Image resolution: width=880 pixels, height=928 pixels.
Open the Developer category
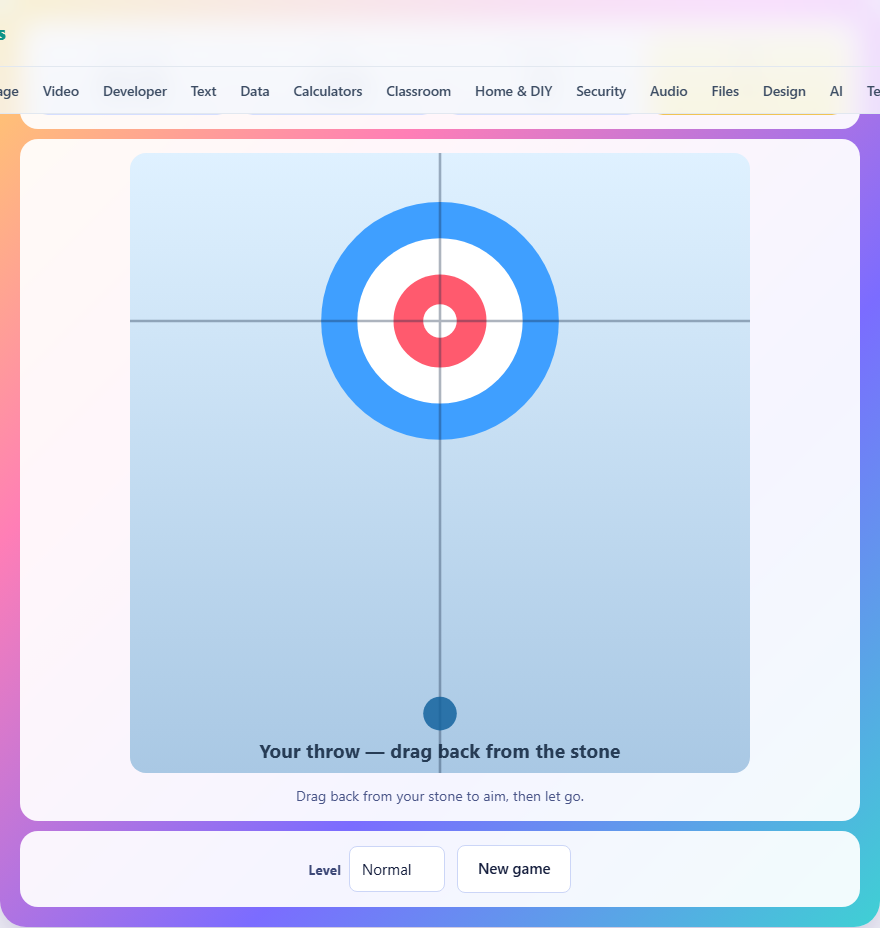[135, 91]
